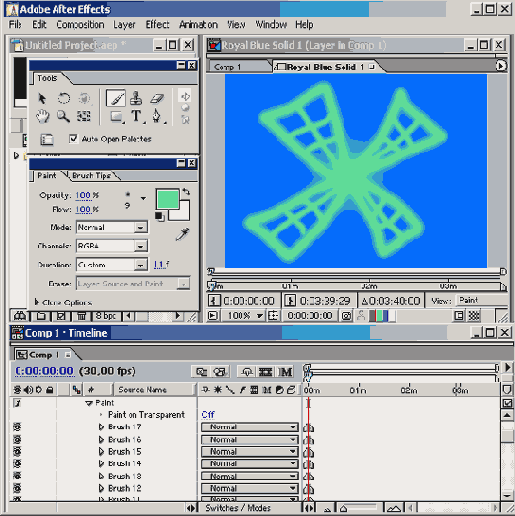
Task: Open the paint Mode dropdown
Action: 112,227
